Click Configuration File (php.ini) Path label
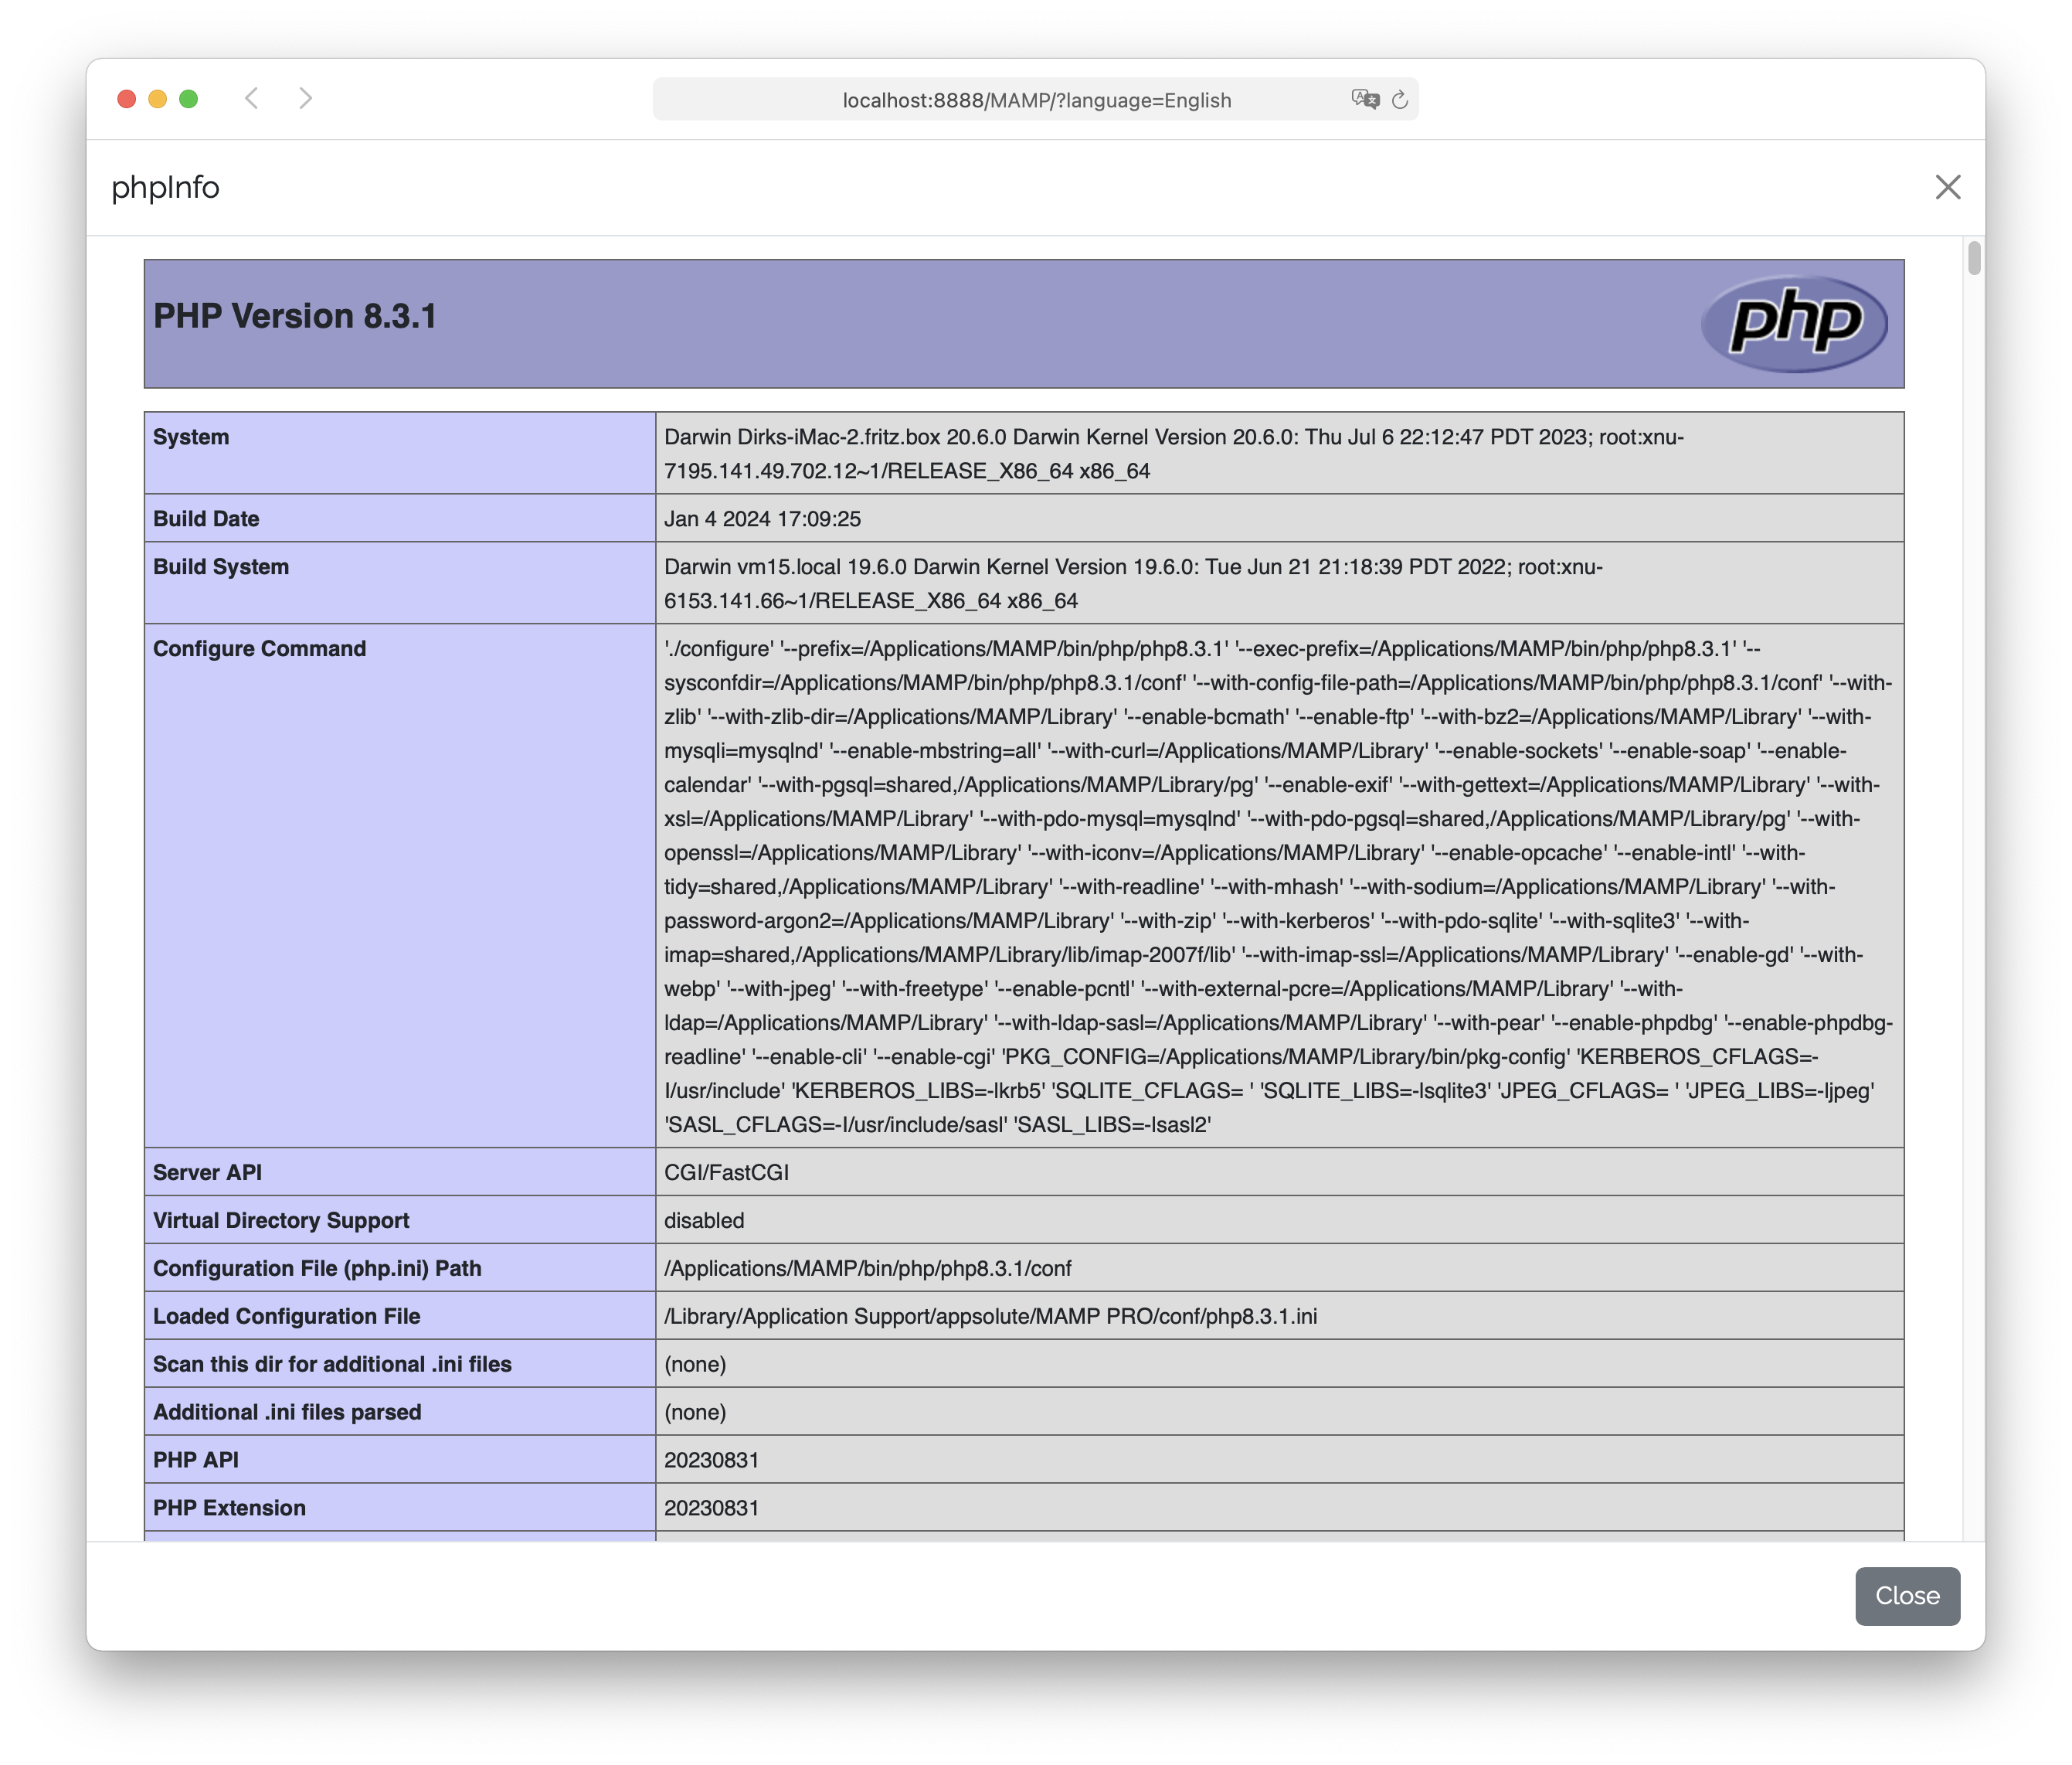This screenshot has width=2072, height=1765. tap(317, 1268)
